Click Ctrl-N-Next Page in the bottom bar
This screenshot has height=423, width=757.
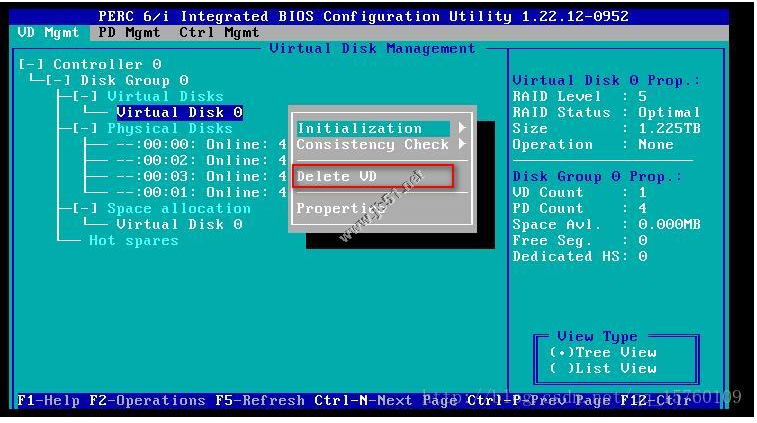[x=386, y=401]
